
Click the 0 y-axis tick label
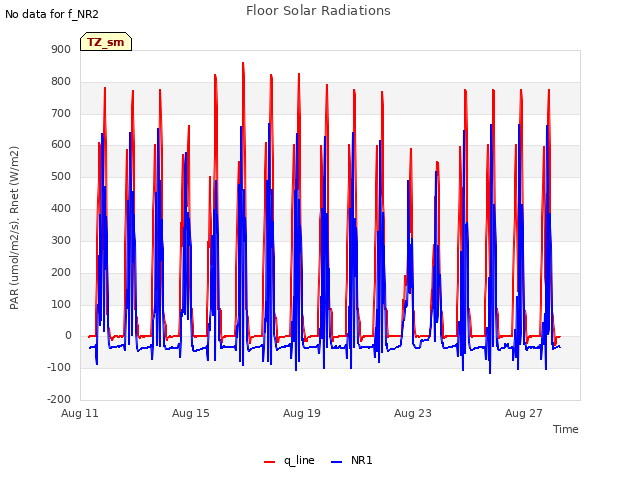[x=68, y=336]
